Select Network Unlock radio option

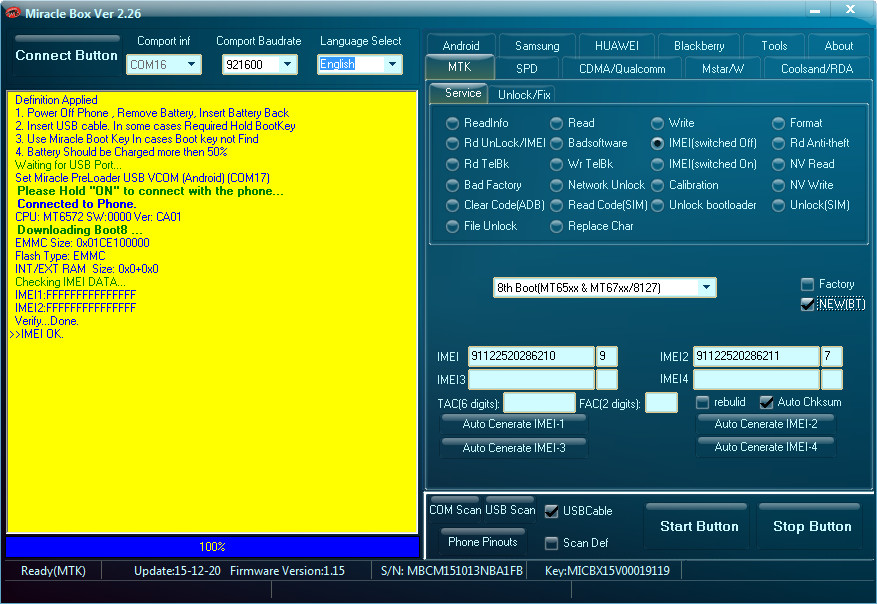[x=597, y=185]
